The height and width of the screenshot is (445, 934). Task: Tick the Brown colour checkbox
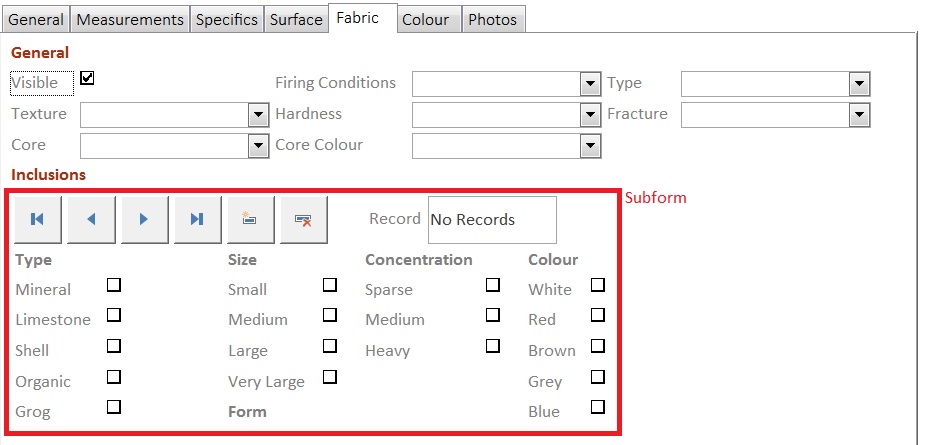pos(598,346)
